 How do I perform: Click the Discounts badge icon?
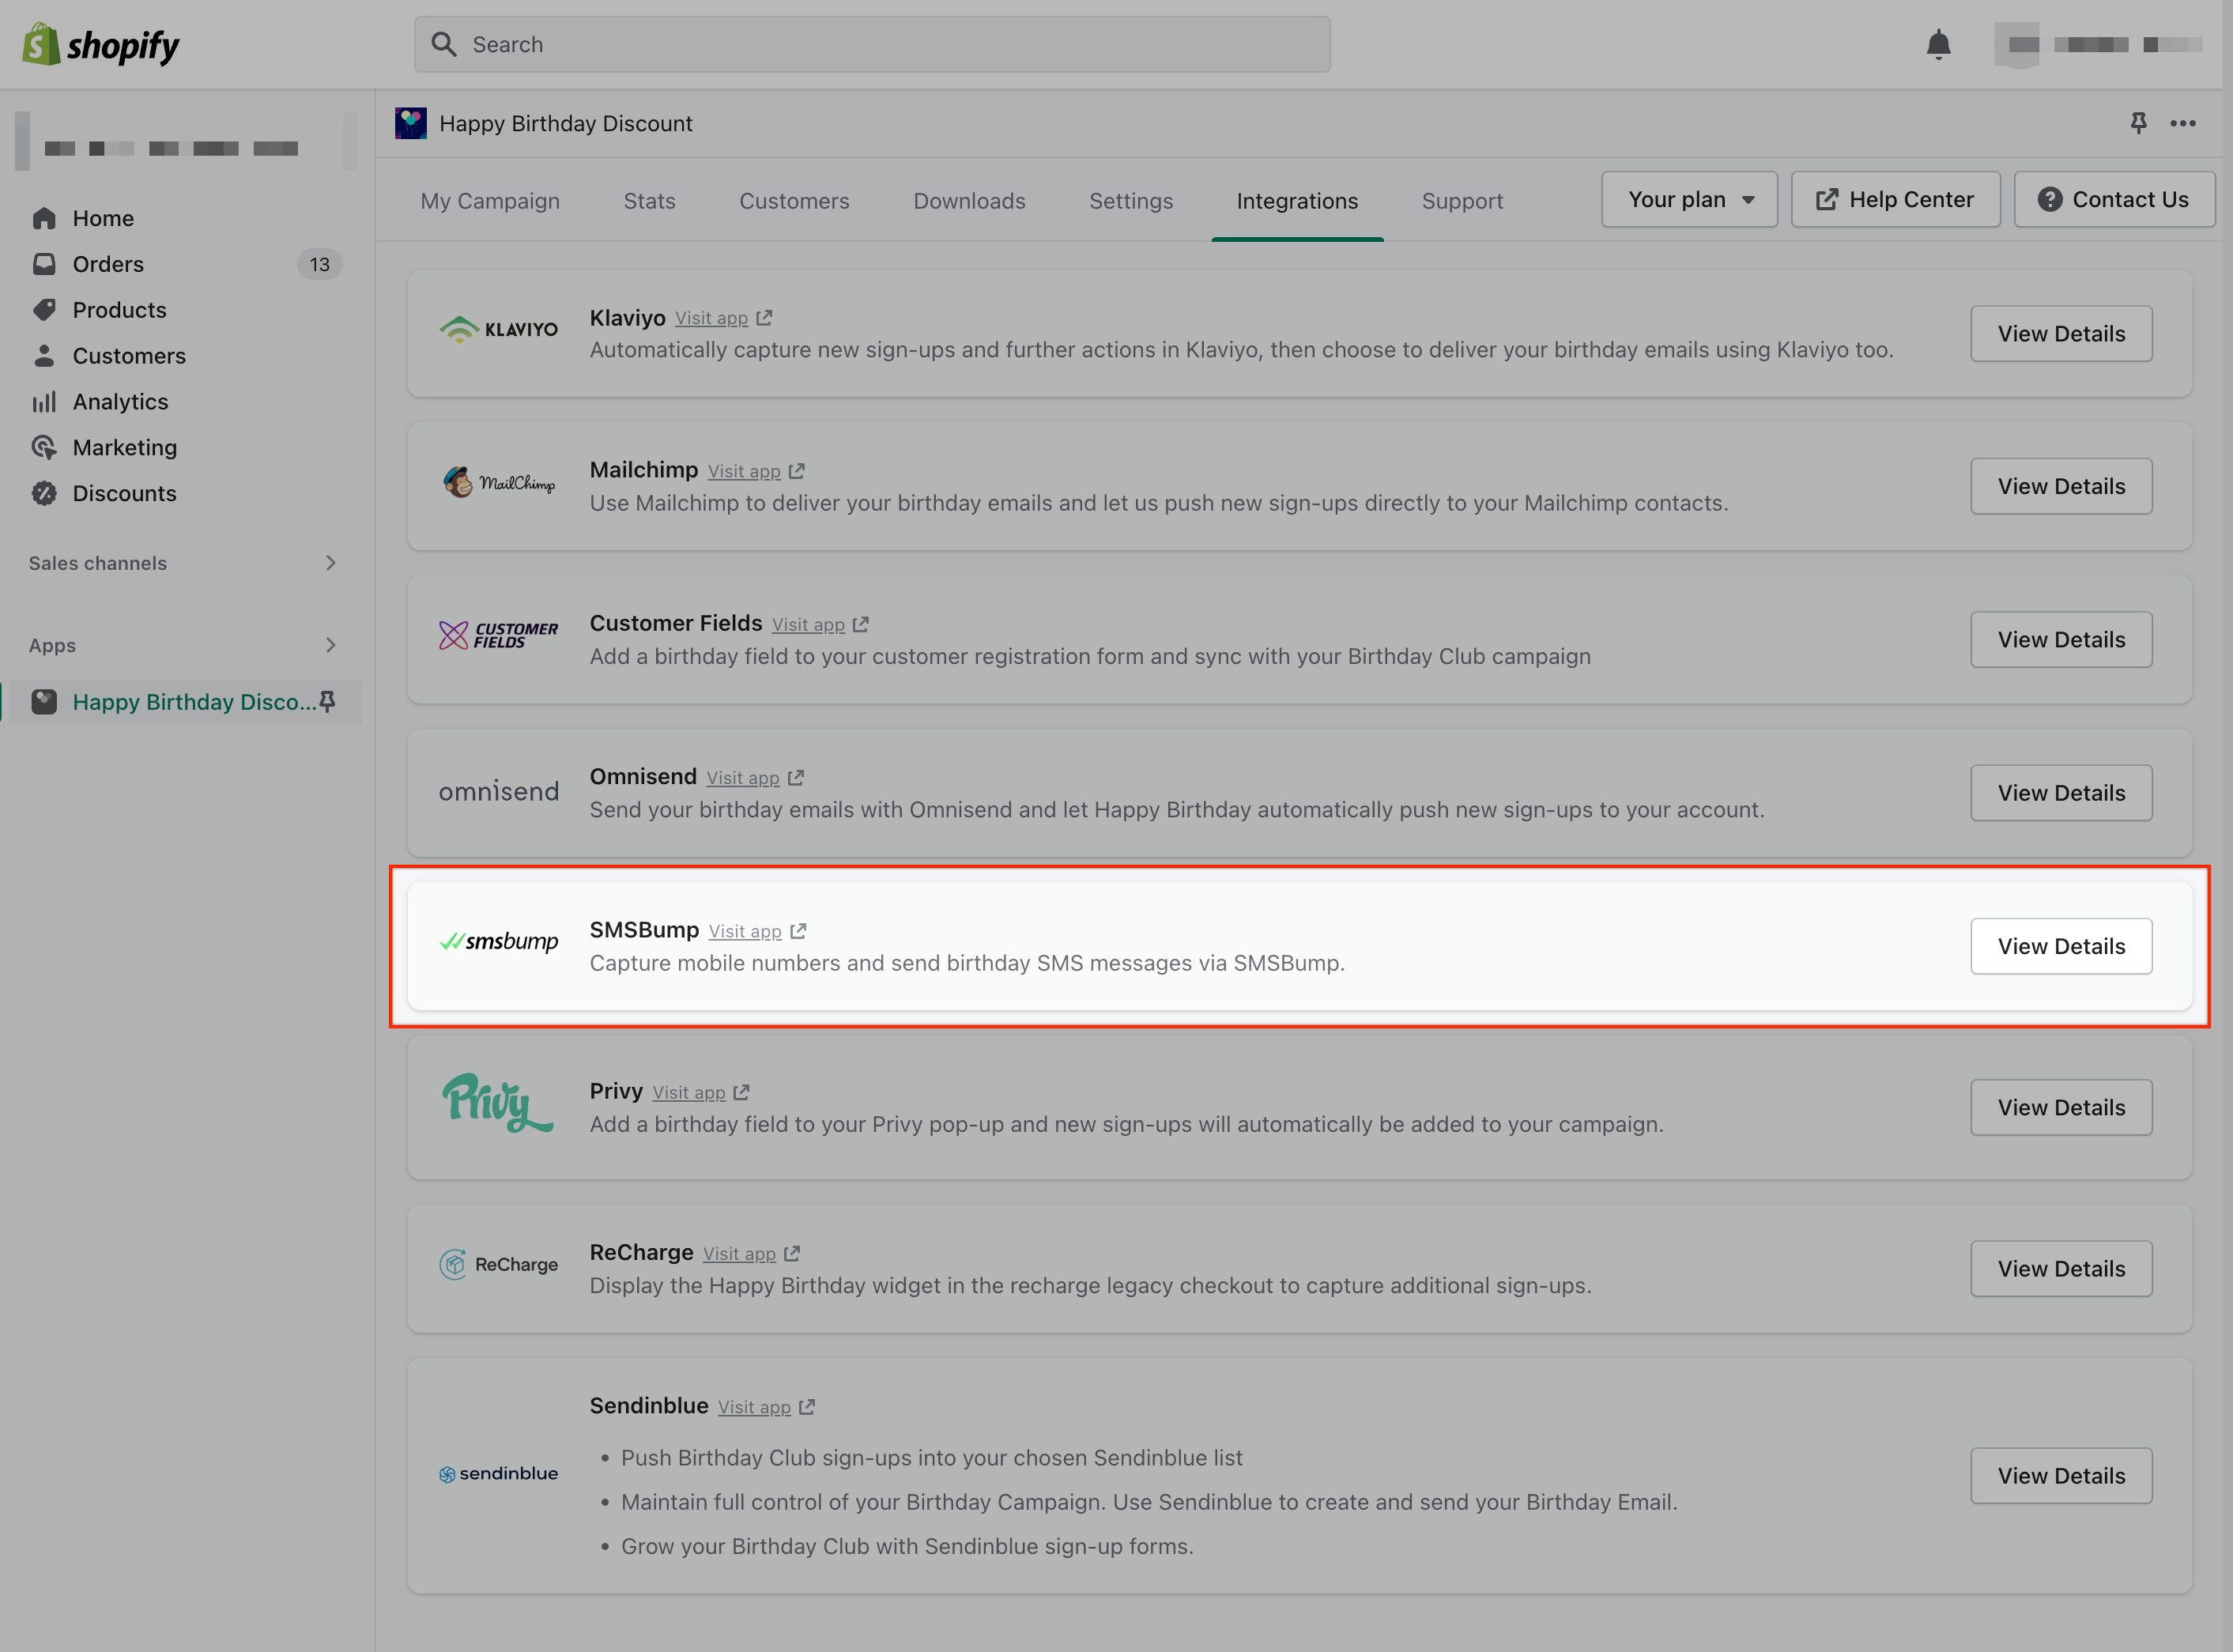pos(44,493)
